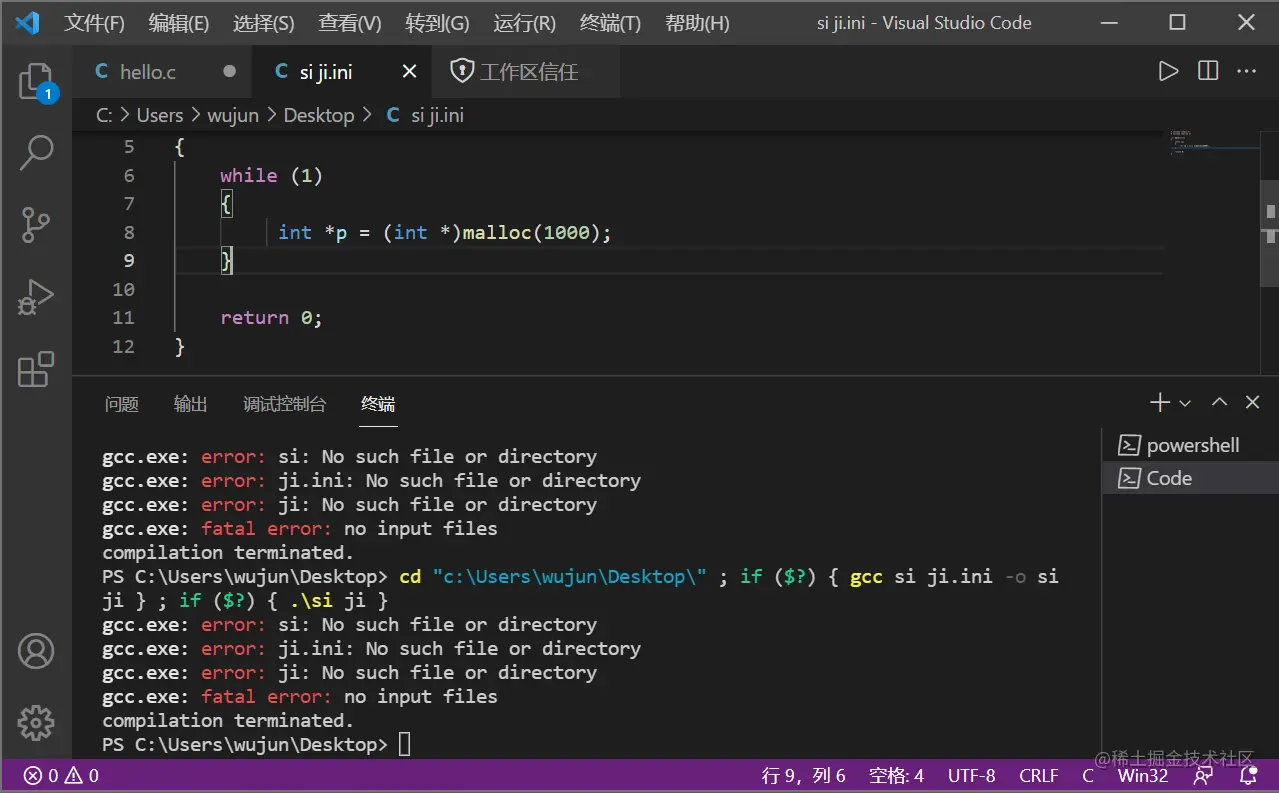Click the VS Code logo icon
Image resolution: width=1279 pixels, height=793 pixels.
pyautogui.click(x=27, y=22)
